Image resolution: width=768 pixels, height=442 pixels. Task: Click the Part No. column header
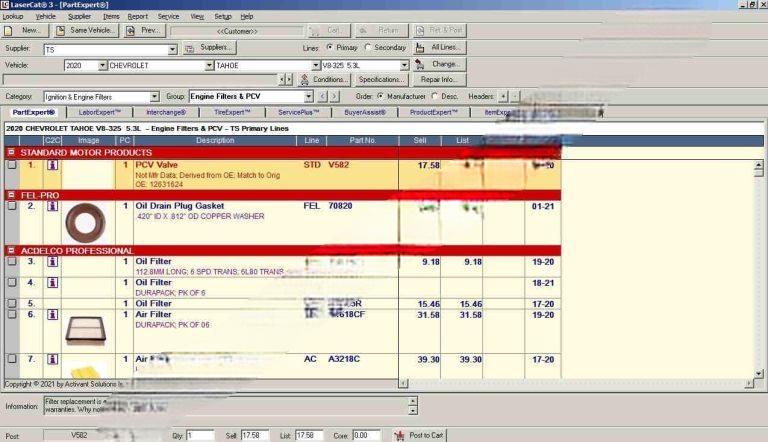pos(362,141)
